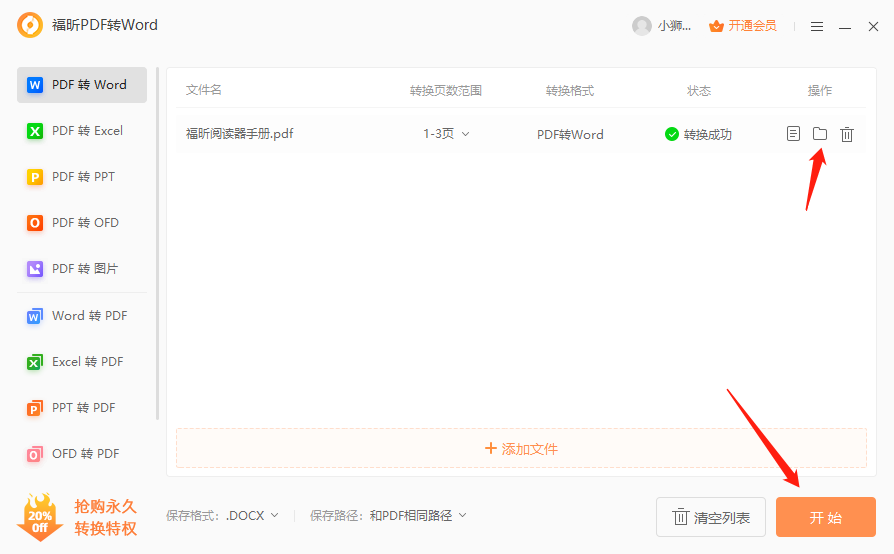Click the Foxit app logo

point(30,26)
